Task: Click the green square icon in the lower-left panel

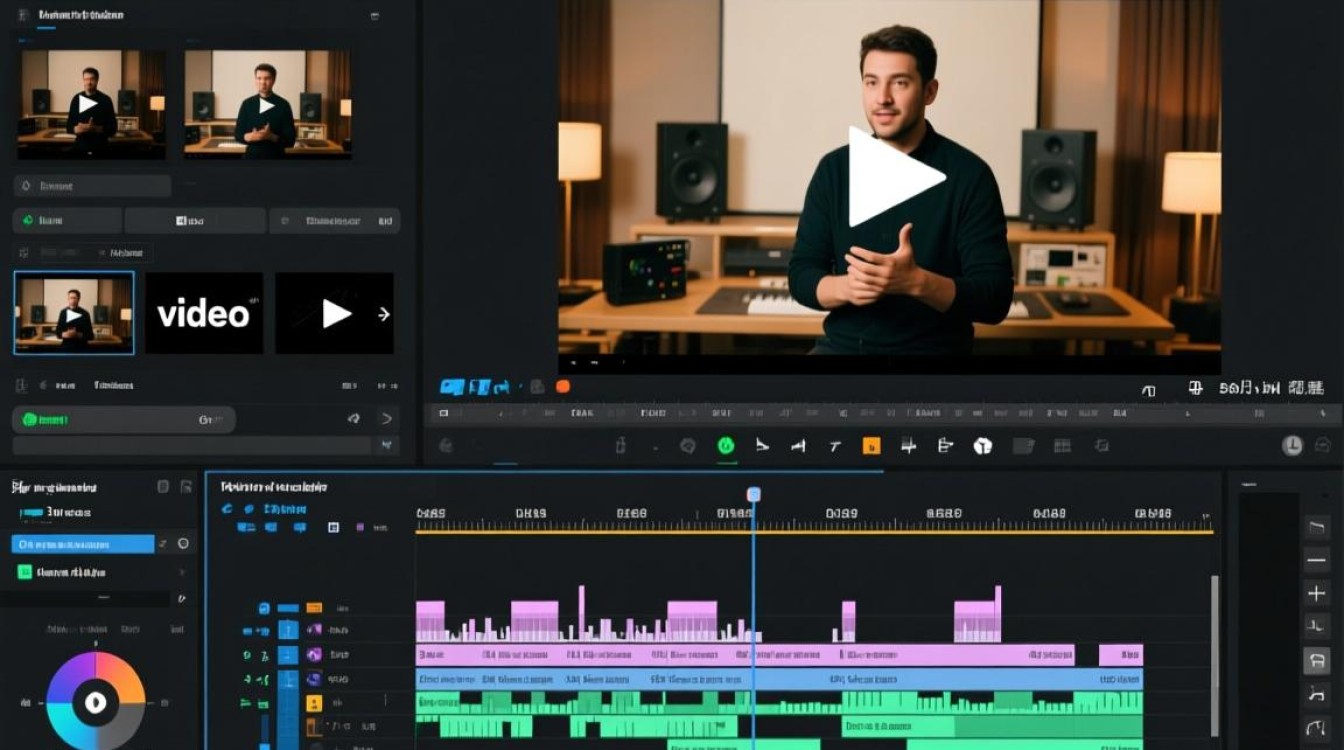Action: (25, 572)
